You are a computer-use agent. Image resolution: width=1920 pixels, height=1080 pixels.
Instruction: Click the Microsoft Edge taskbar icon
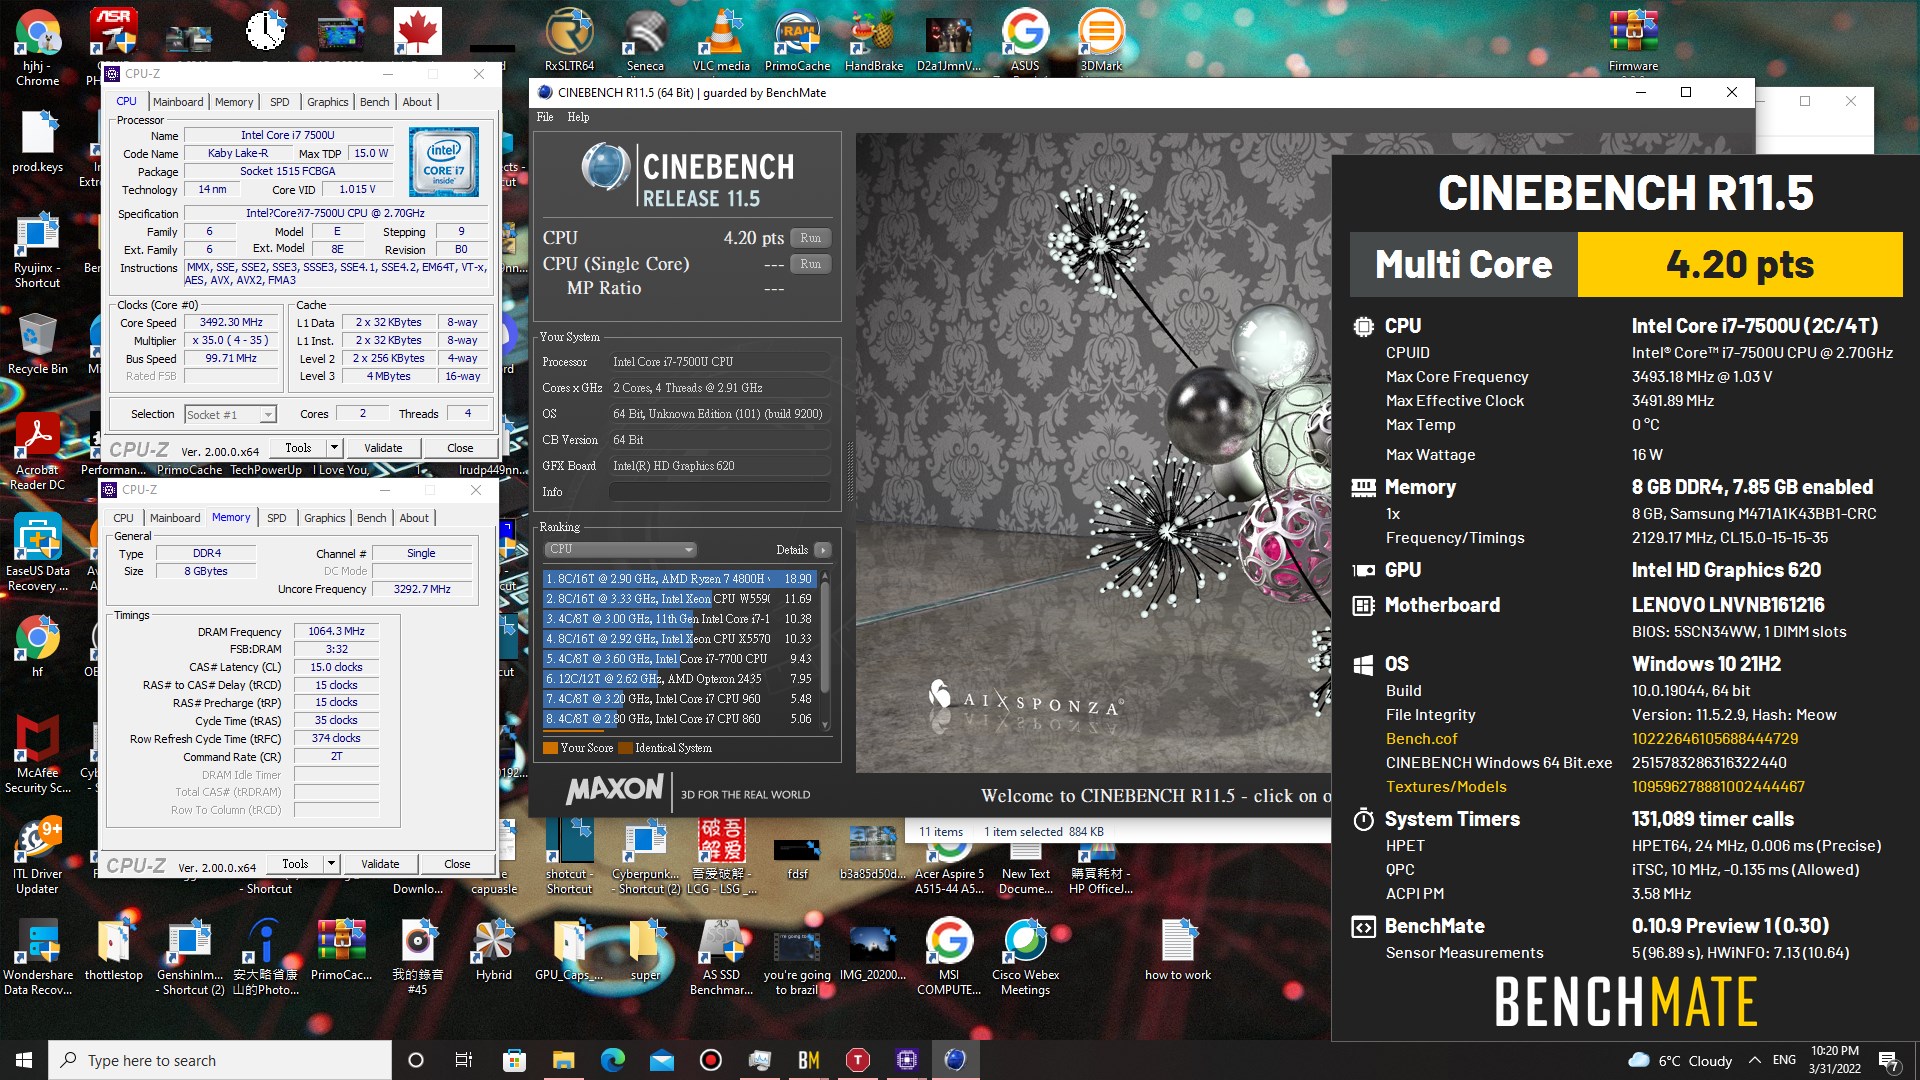tap(612, 1060)
